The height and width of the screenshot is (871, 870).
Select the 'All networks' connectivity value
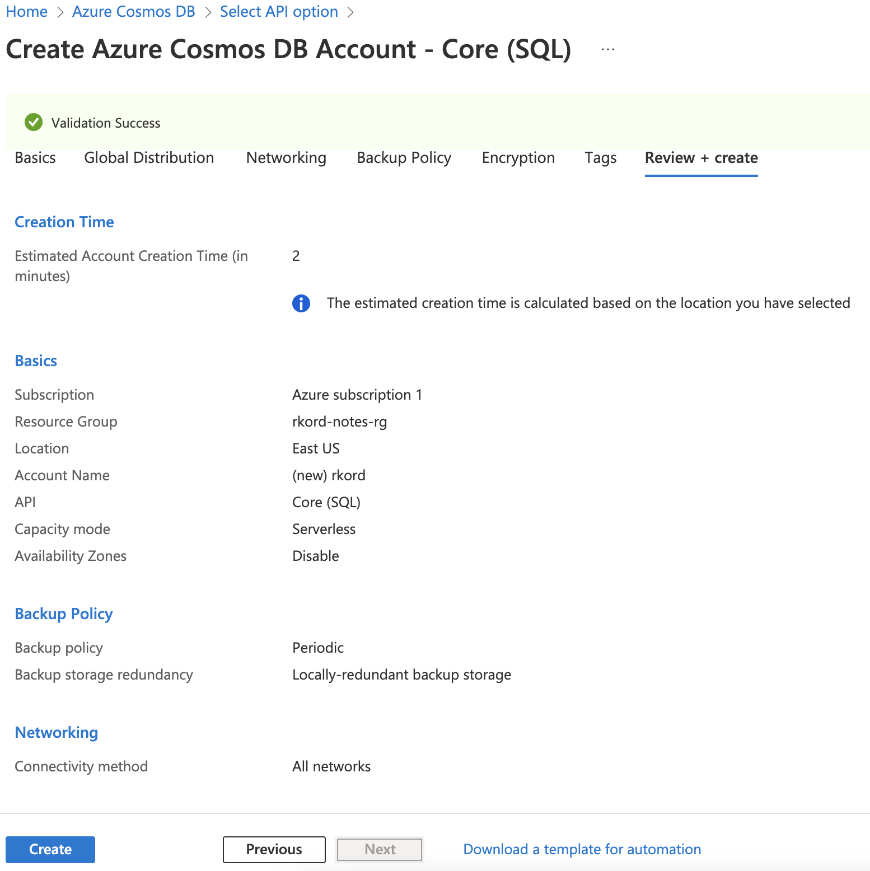coord(331,766)
